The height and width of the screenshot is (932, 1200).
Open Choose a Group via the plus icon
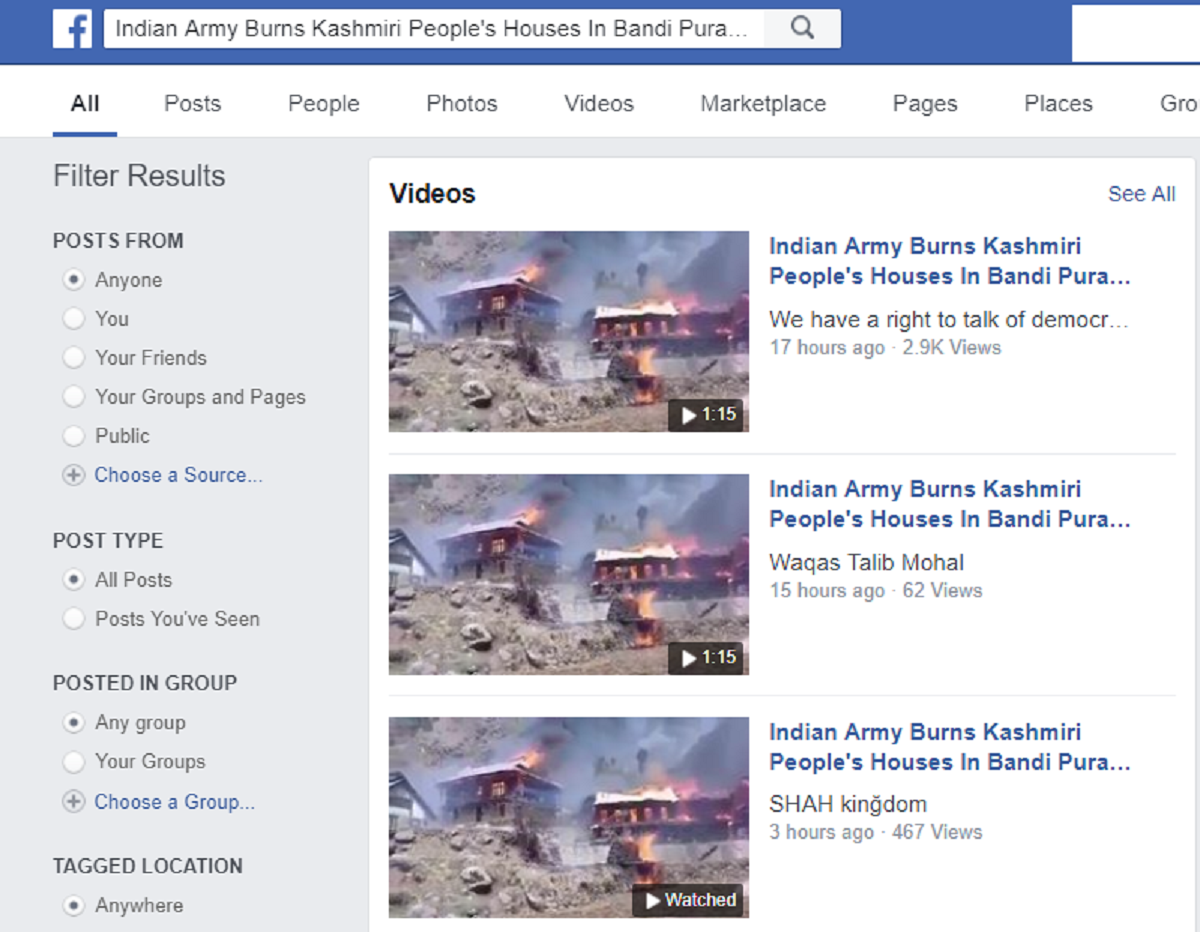[73, 802]
